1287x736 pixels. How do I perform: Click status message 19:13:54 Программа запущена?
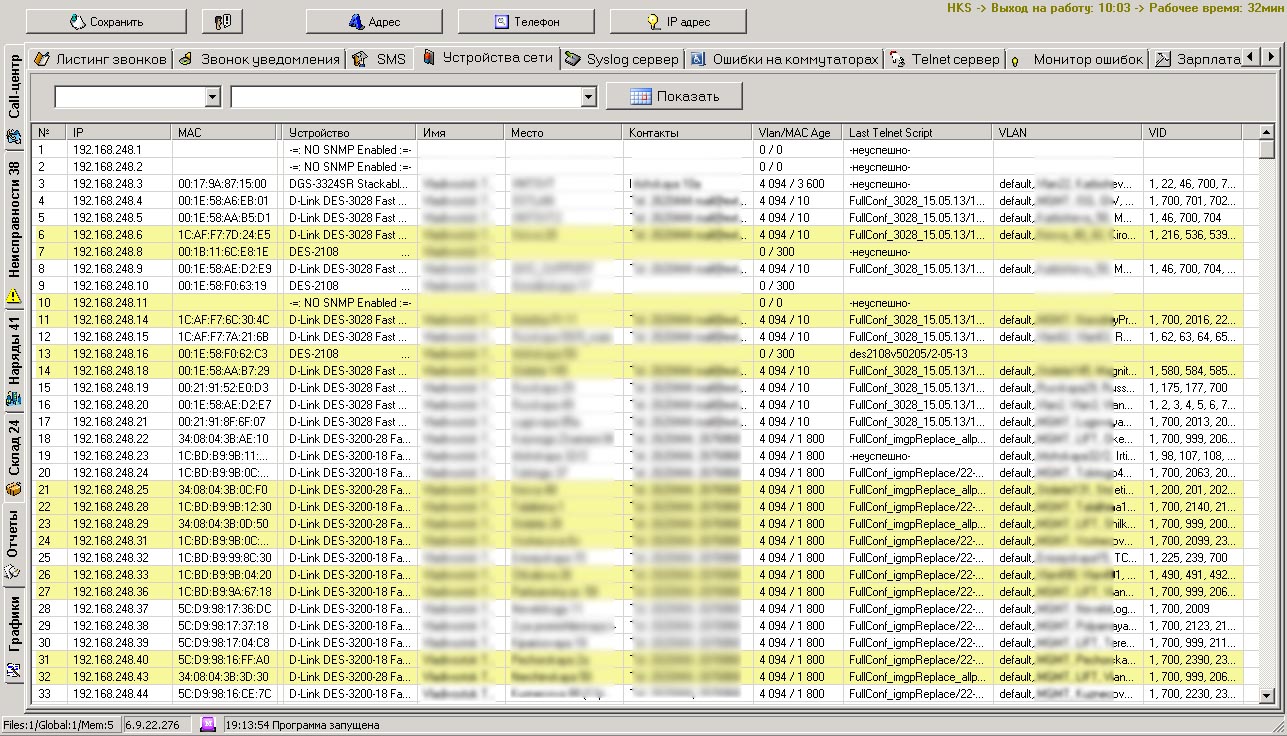303,725
